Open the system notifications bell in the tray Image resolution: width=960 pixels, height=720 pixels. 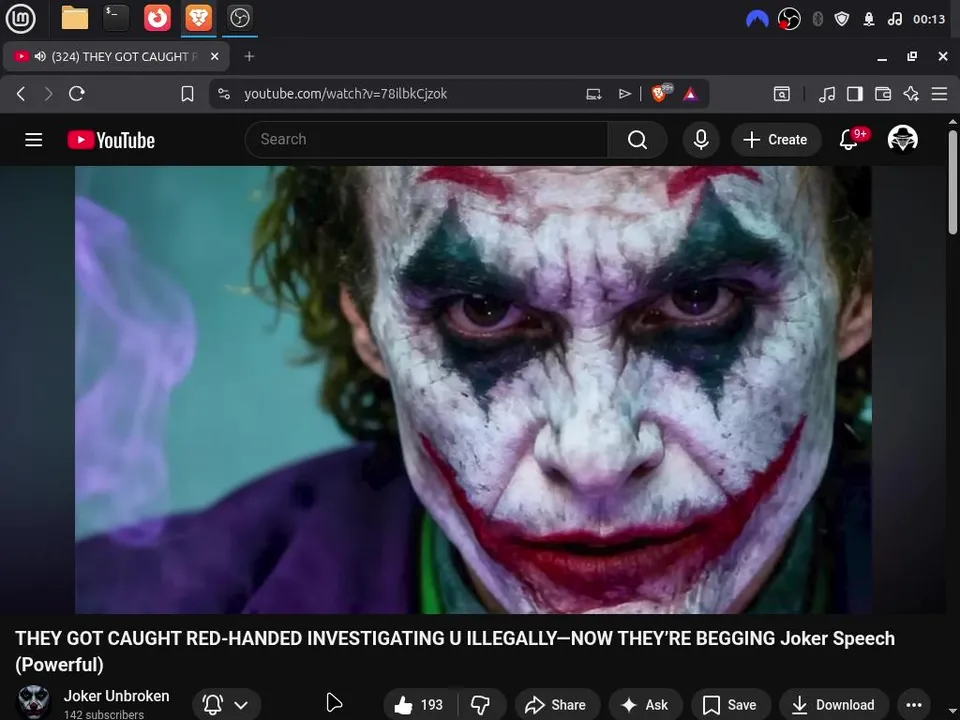[868, 19]
